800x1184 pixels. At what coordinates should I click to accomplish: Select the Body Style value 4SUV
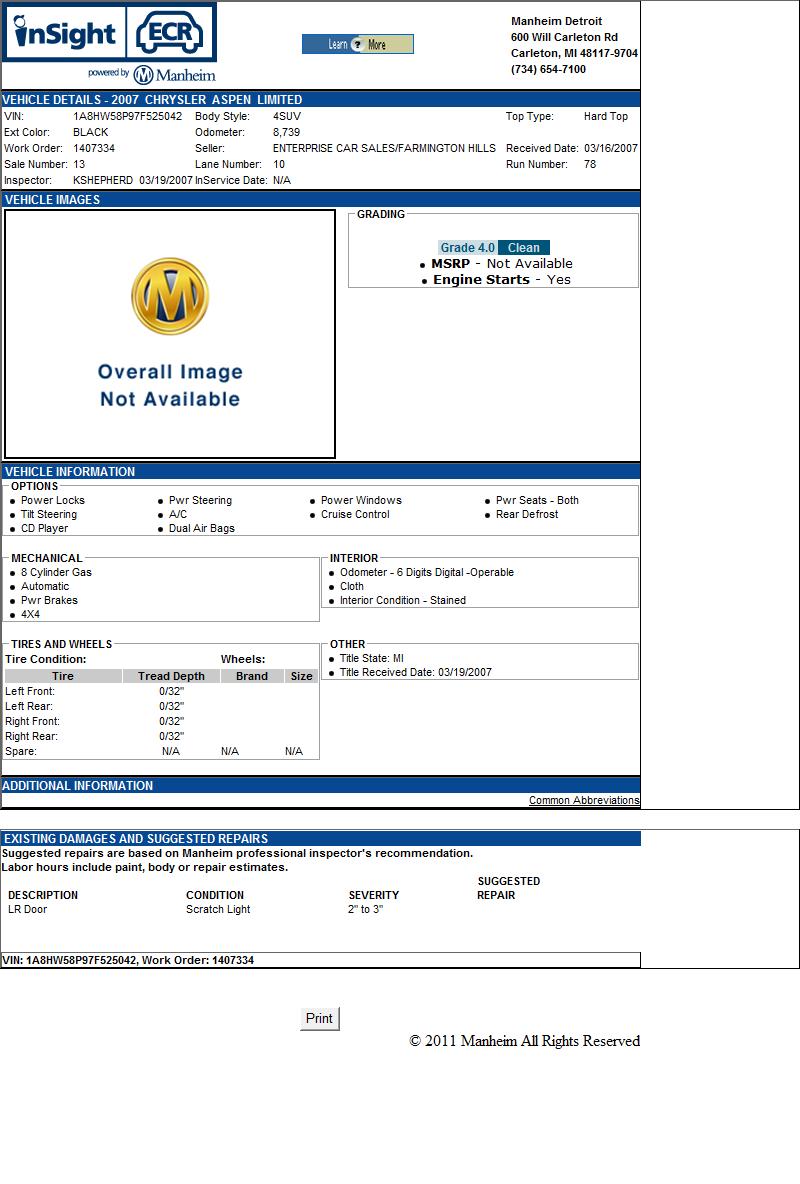click(287, 116)
